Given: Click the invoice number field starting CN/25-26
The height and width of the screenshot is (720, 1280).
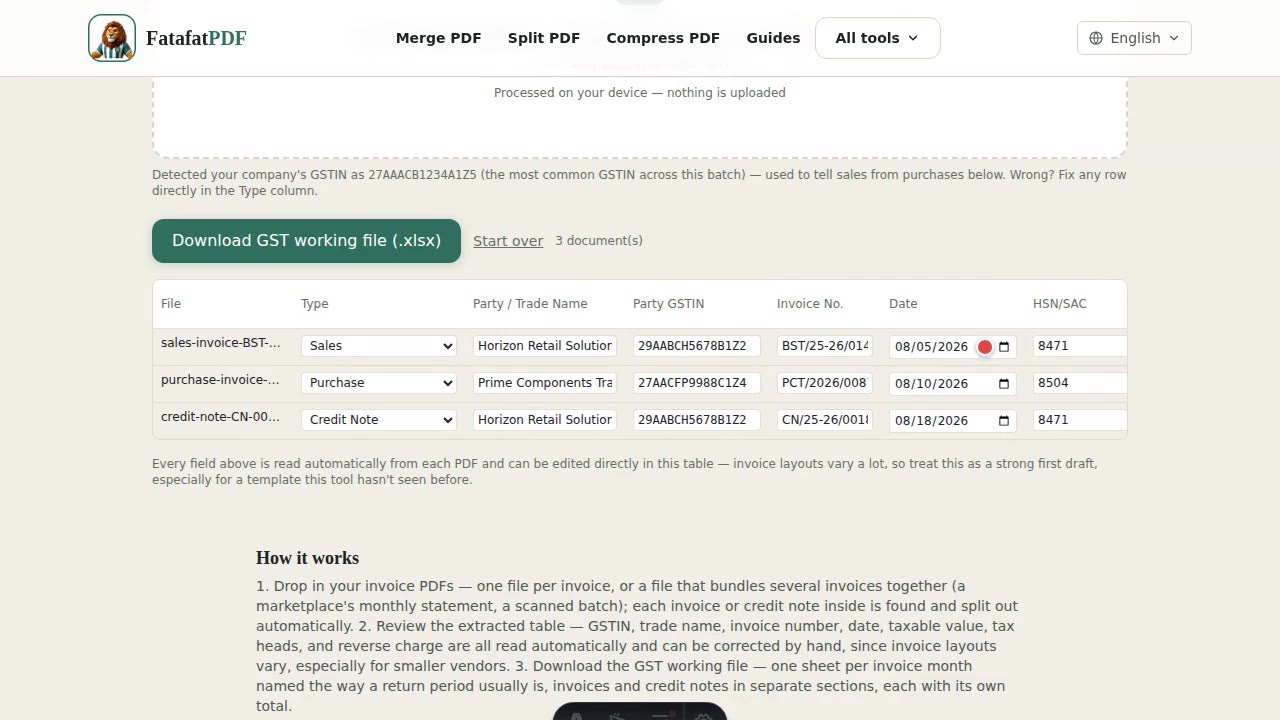Looking at the screenshot, I should (825, 420).
